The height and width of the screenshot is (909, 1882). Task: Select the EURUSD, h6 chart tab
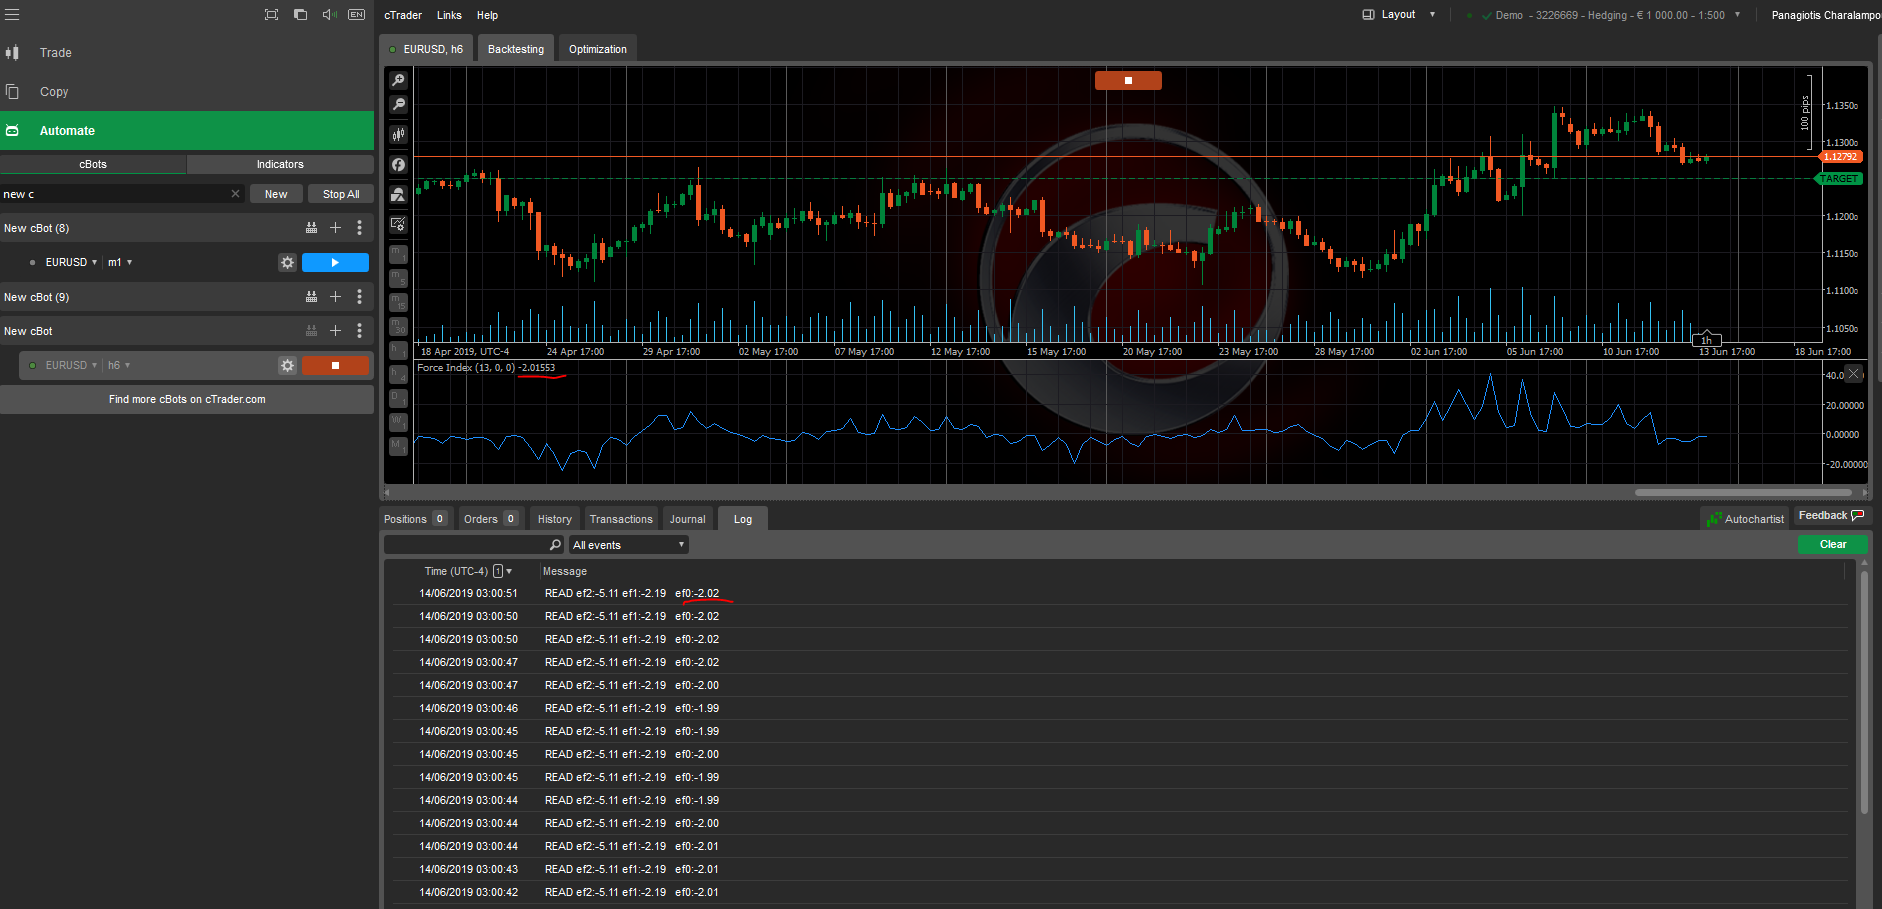tap(426, 49)
